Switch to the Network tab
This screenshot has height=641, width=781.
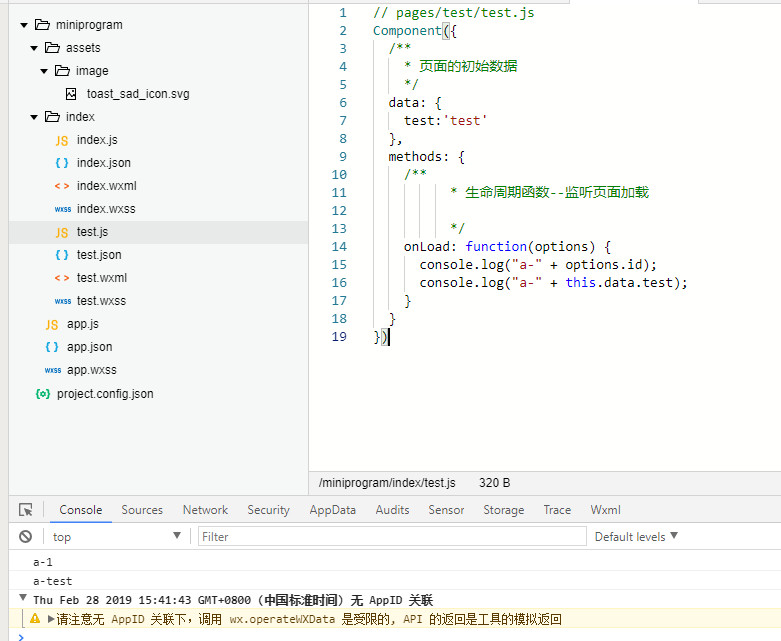point(205,510)
